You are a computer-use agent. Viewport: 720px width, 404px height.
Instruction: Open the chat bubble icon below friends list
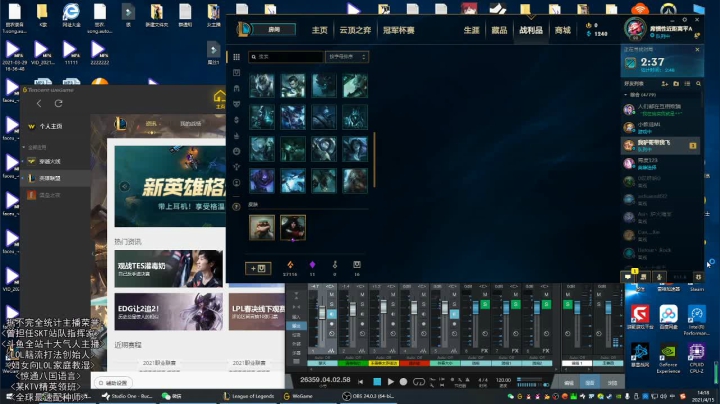[628, 277]
